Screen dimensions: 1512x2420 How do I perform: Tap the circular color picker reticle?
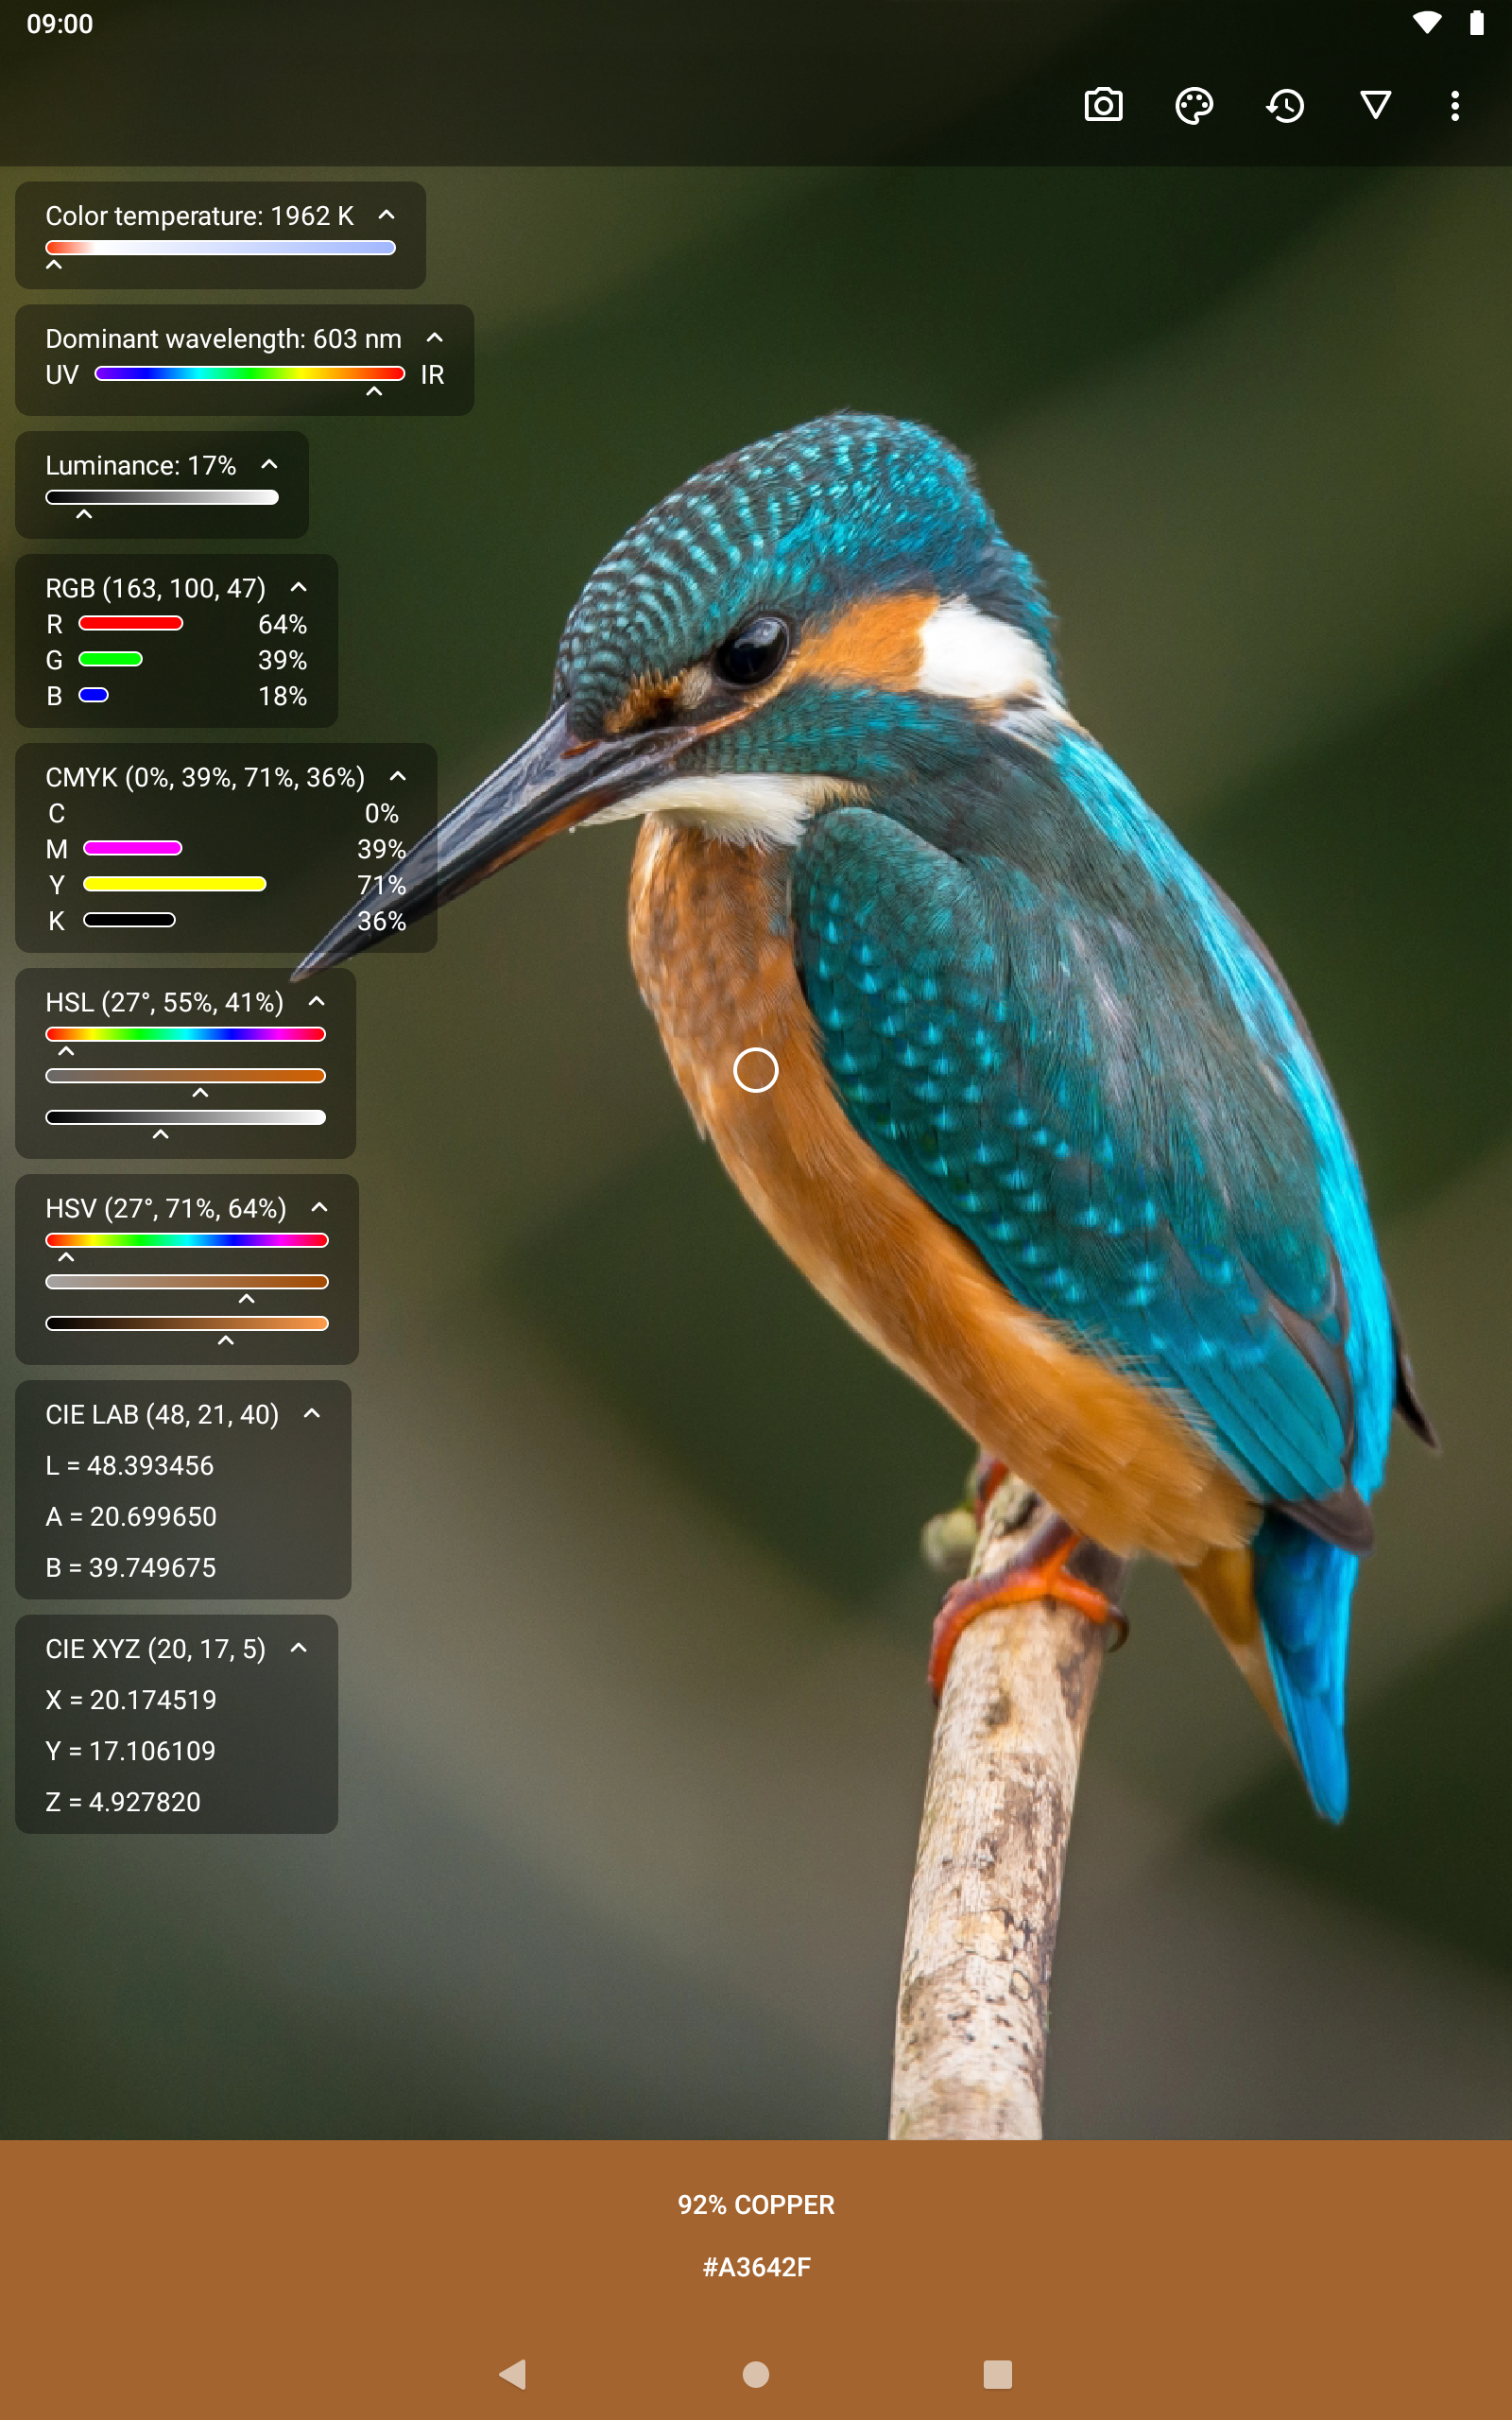(756, 1070)
